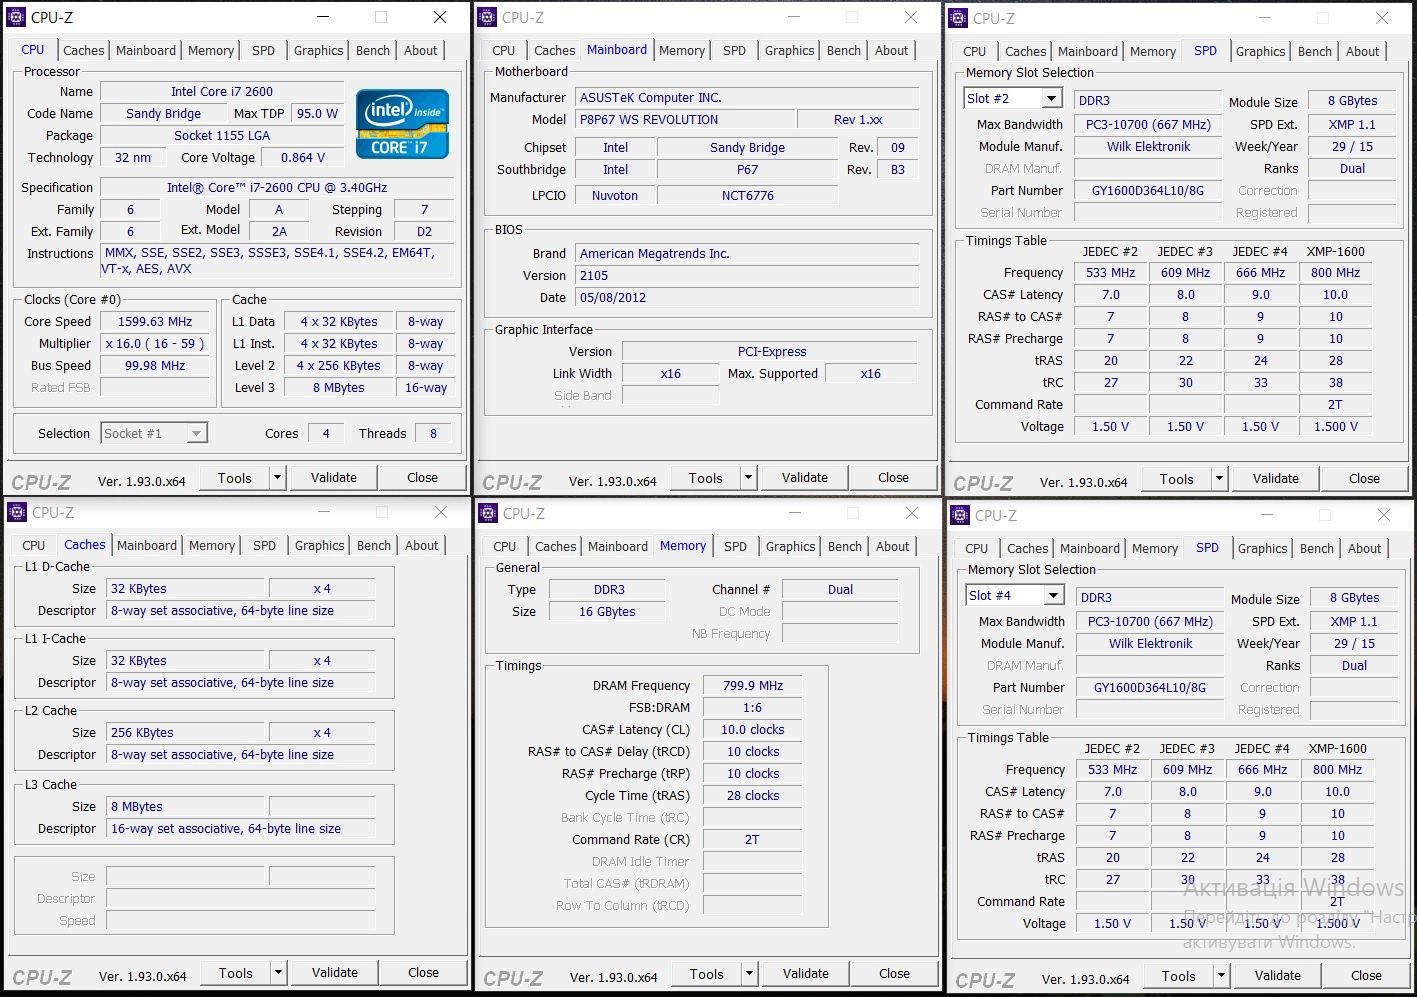Open Mainboard tab in the Slot #4 SPD window
The height and width of the screenshot is (997, 1417).
point(1089,548)
